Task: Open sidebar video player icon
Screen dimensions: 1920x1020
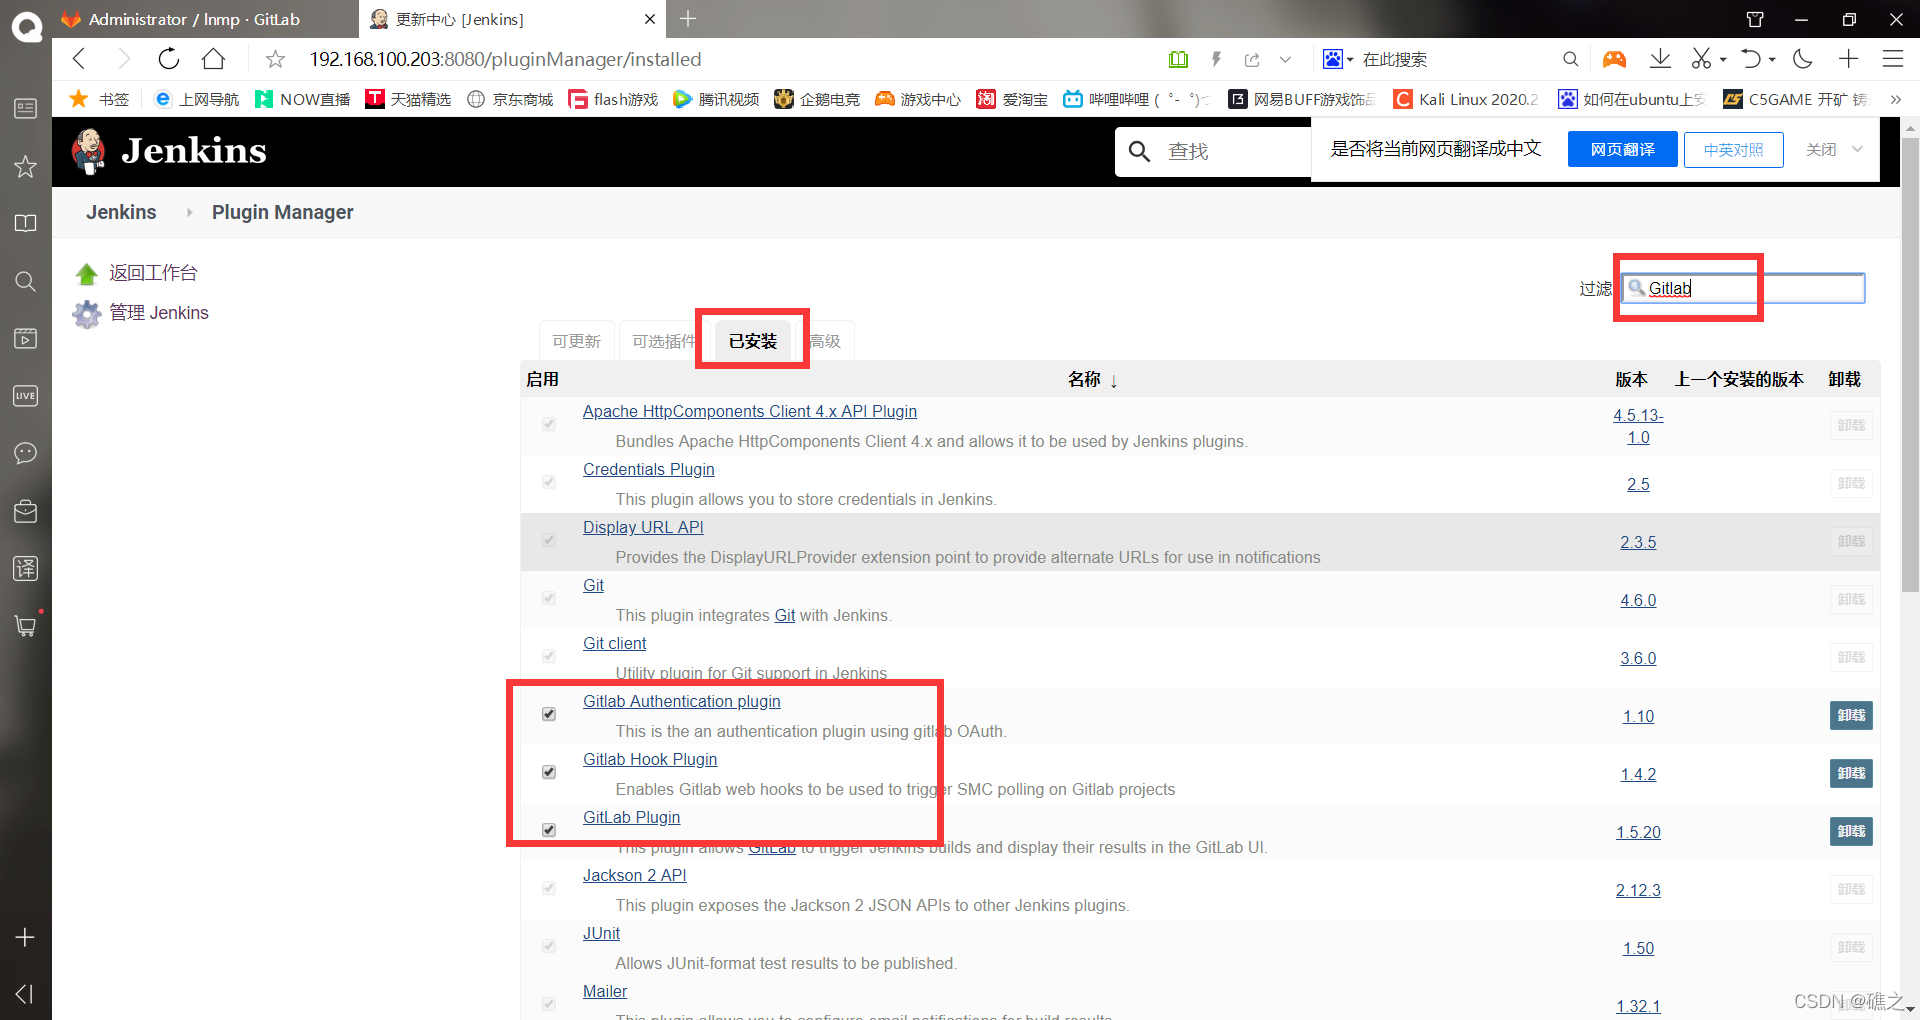Action: 26,338
